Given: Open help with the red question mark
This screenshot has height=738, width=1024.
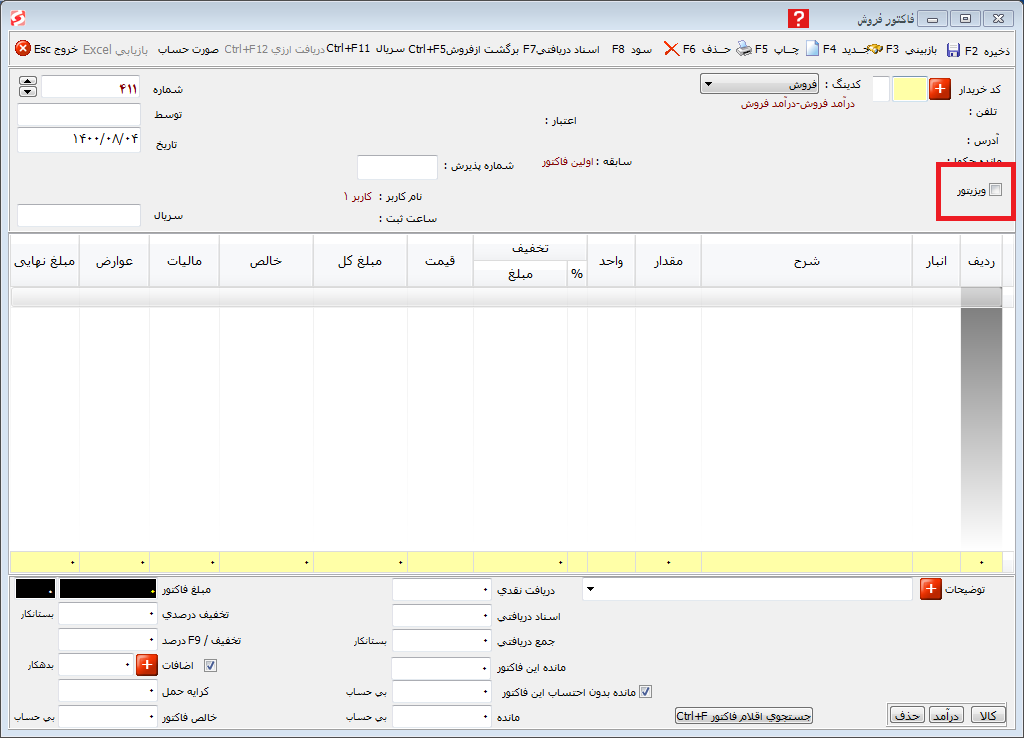Looking at the screenshot, I should coord(798,18).
